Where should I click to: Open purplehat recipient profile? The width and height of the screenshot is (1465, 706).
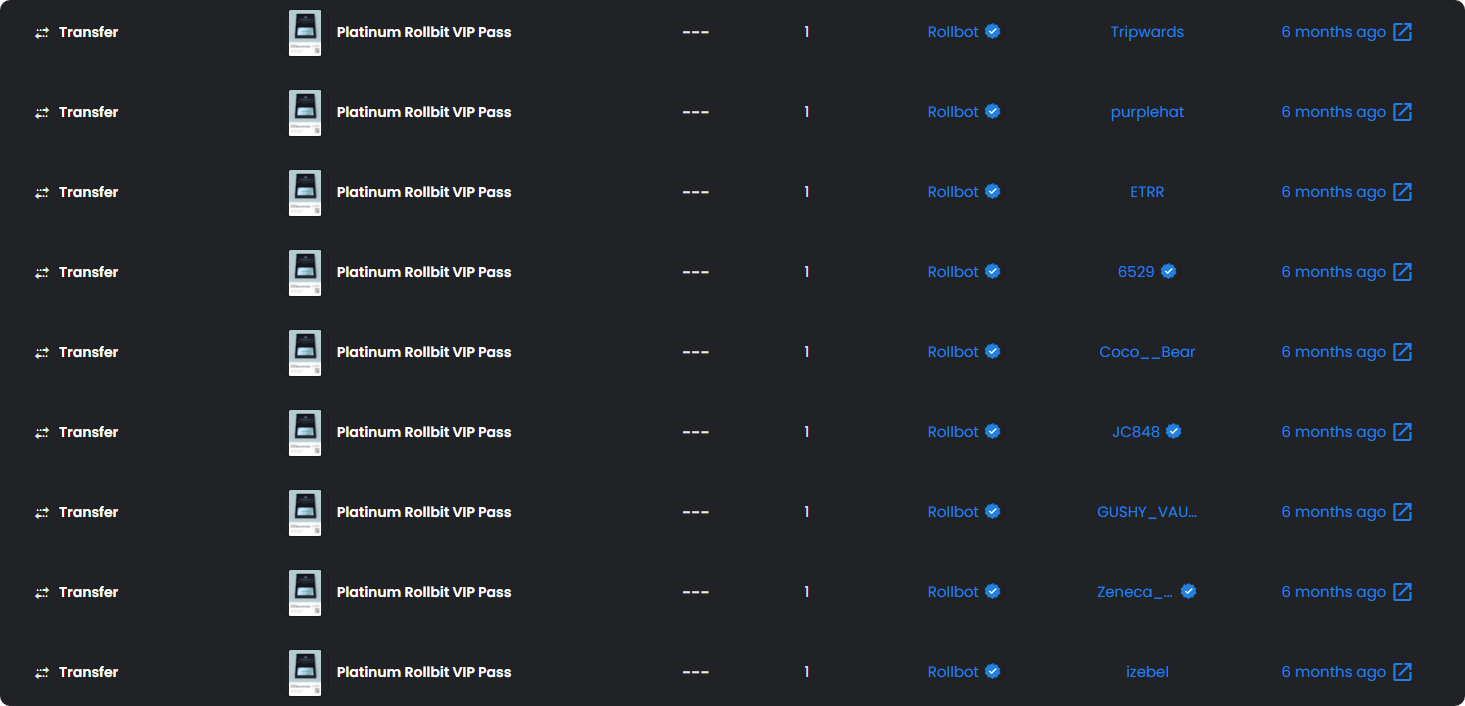1147,112
